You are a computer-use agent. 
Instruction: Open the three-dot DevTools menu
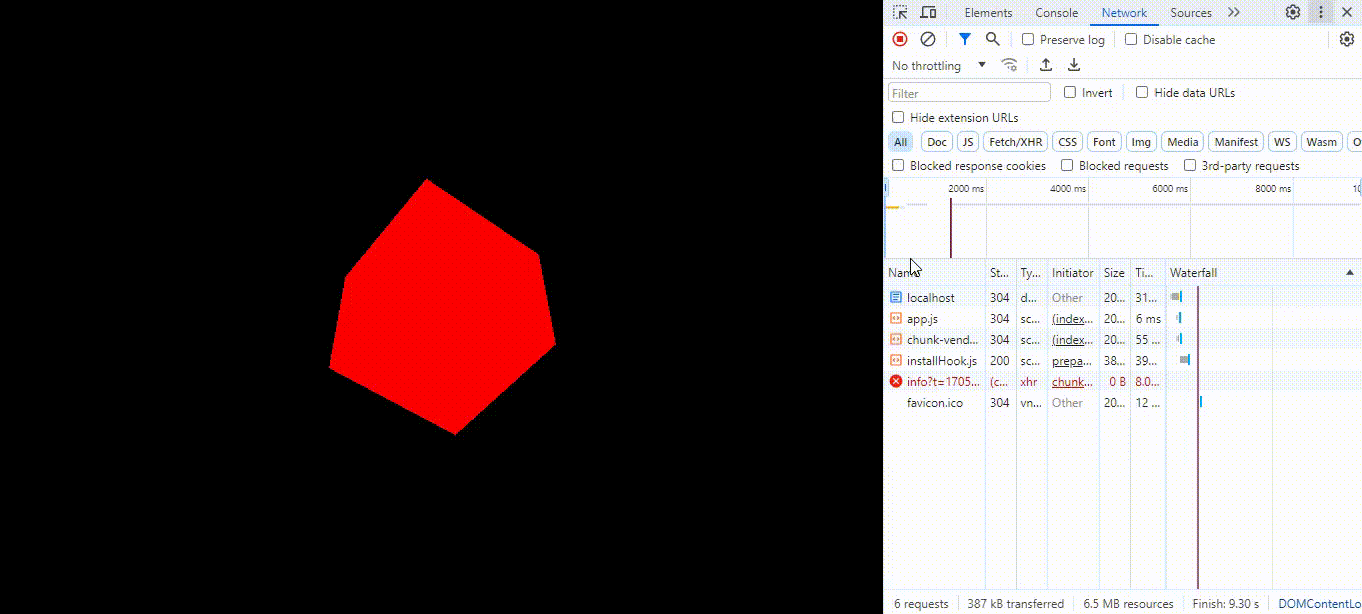coord(1320,12)
